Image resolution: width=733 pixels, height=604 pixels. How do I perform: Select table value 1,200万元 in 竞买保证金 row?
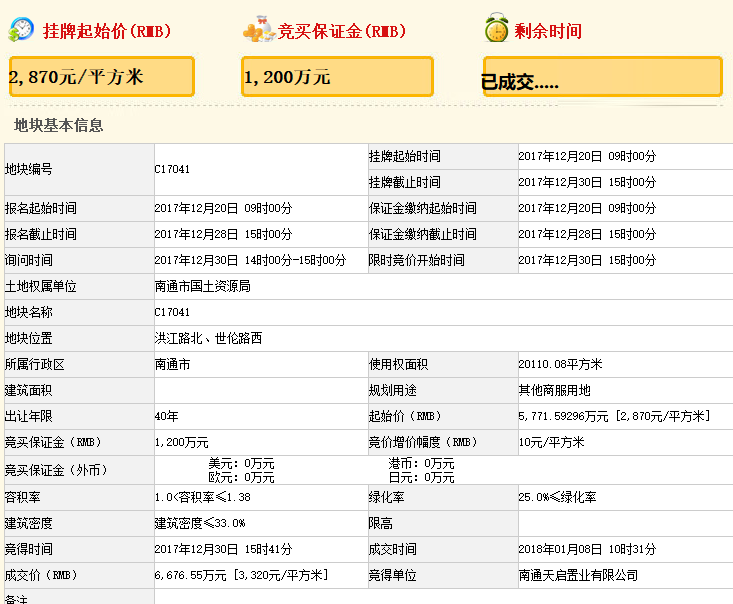(x=182, y=442)
